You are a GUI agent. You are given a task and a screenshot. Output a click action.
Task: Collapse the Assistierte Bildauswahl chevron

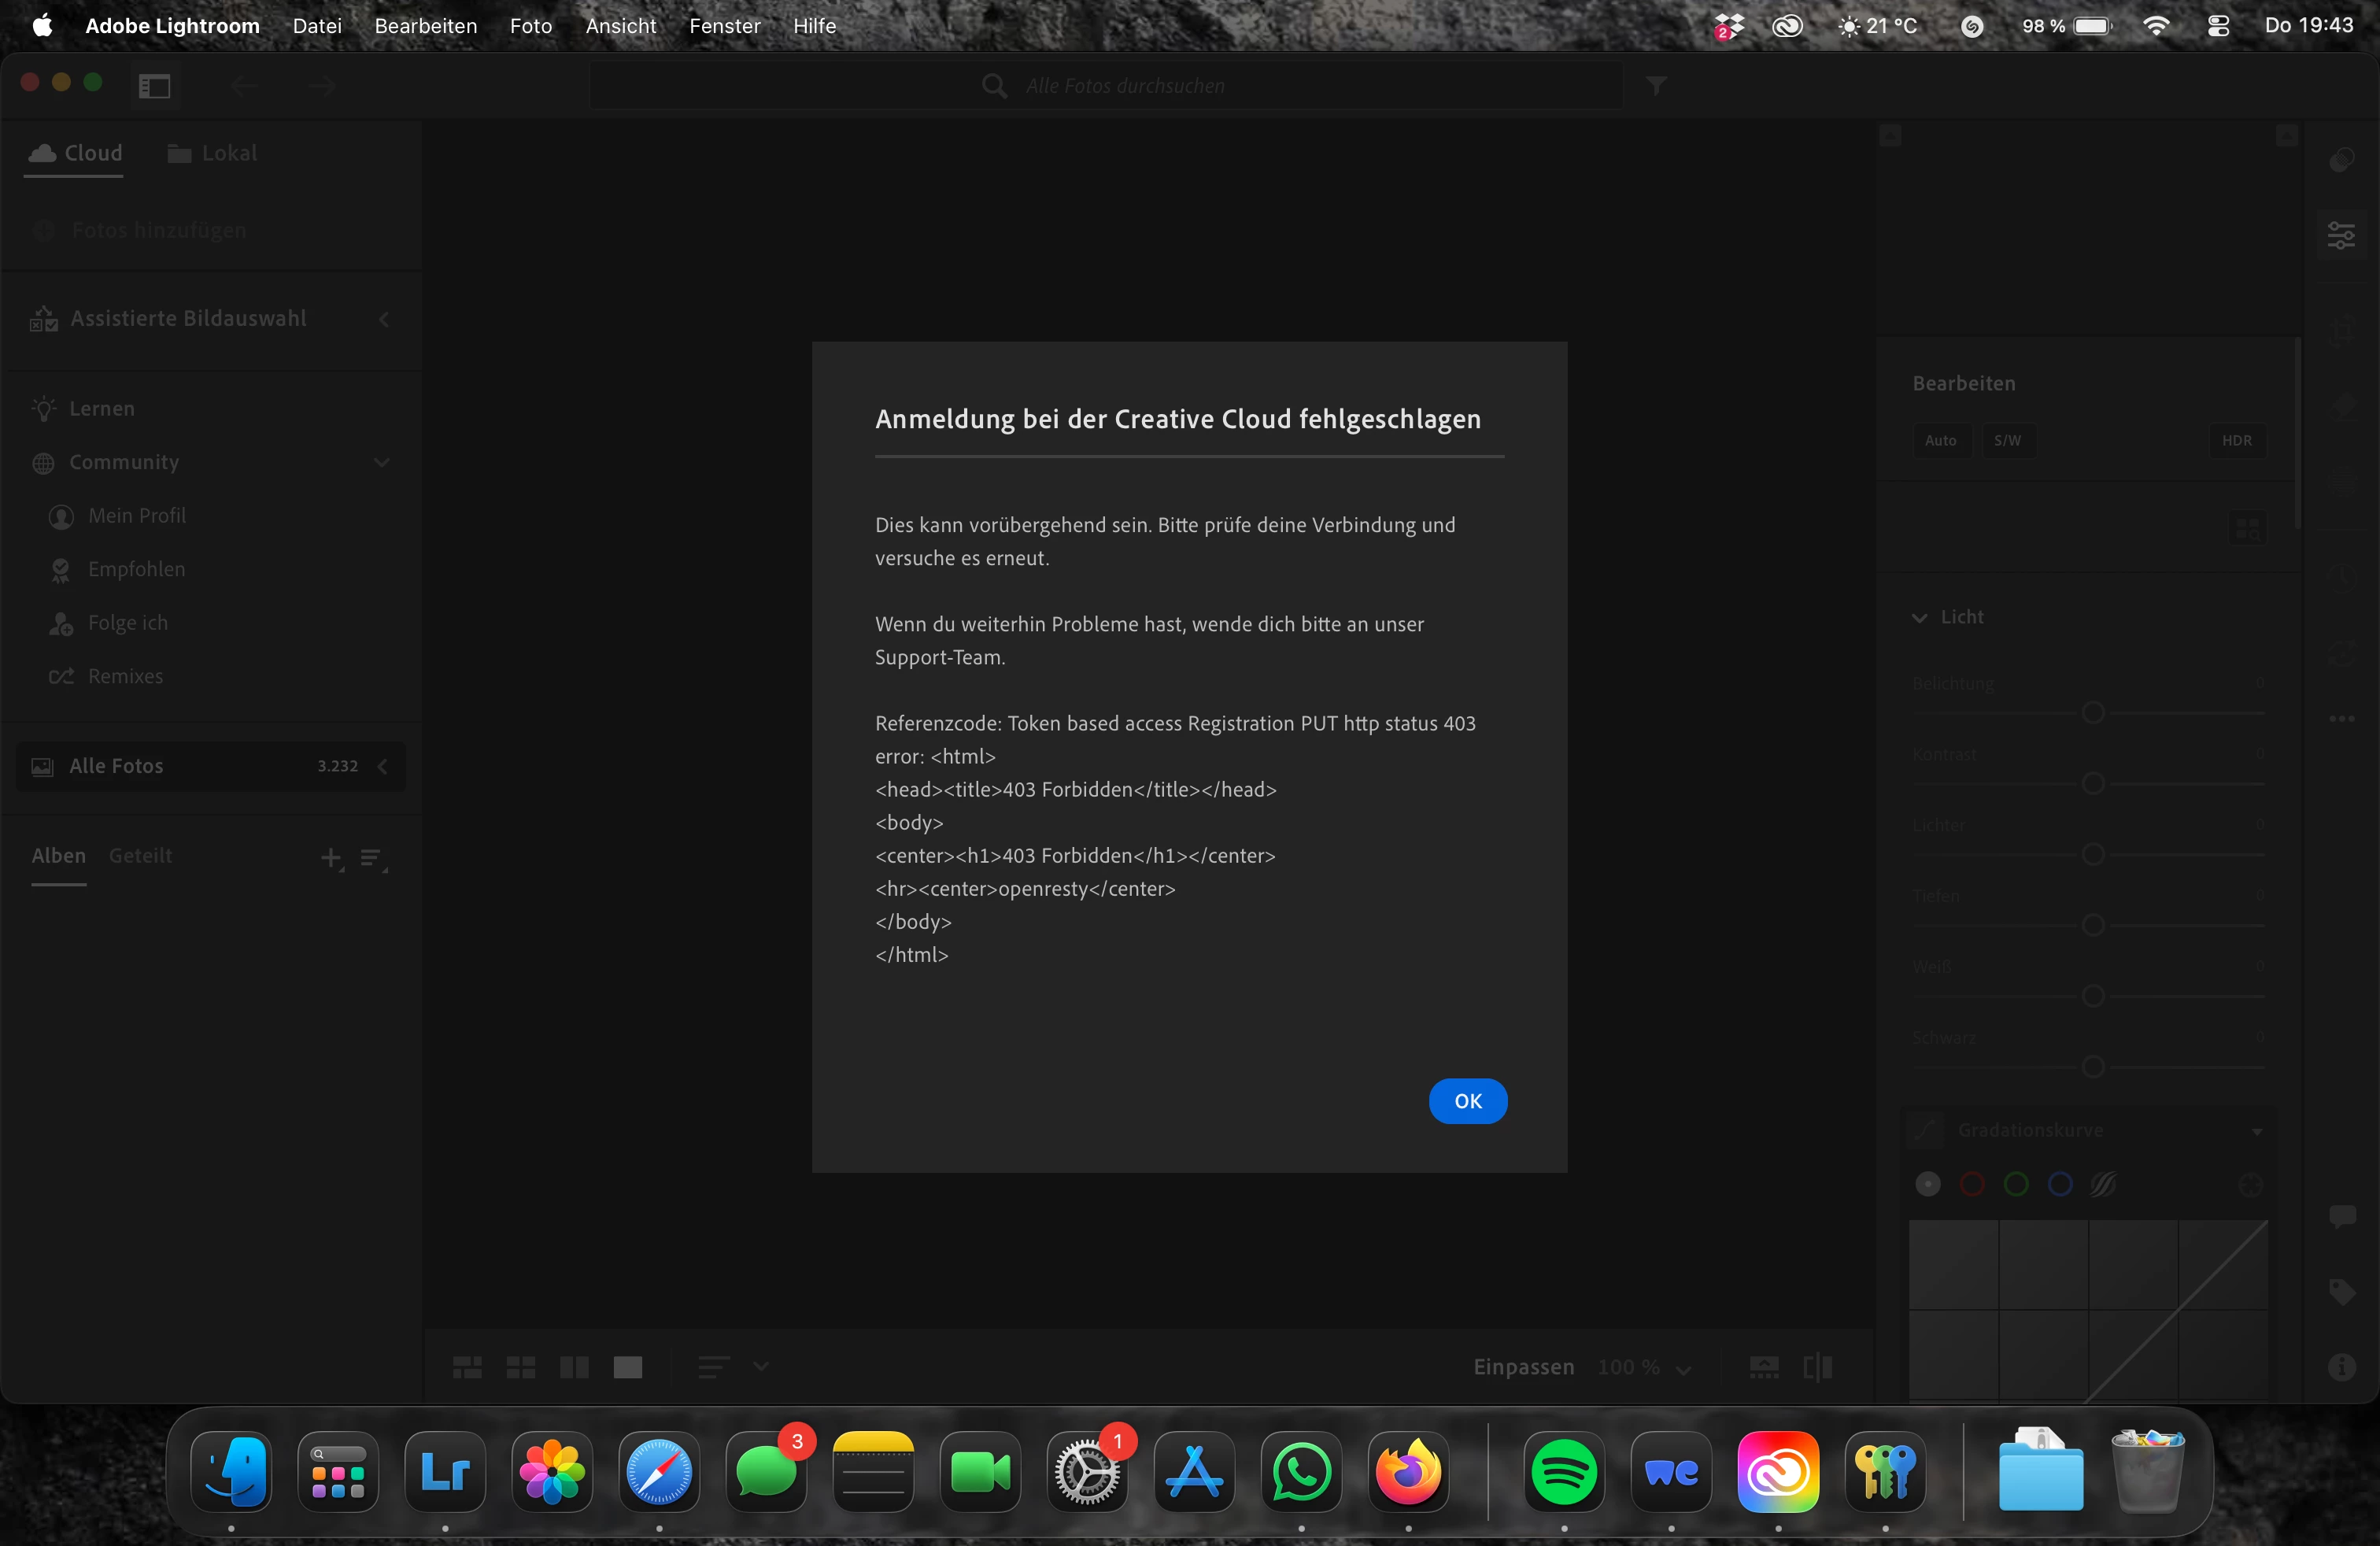(x=384, y=319)
